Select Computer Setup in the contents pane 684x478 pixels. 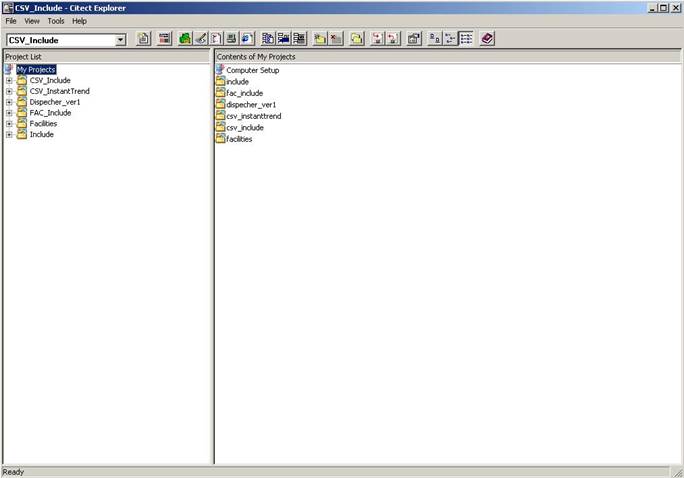(252, 70)
